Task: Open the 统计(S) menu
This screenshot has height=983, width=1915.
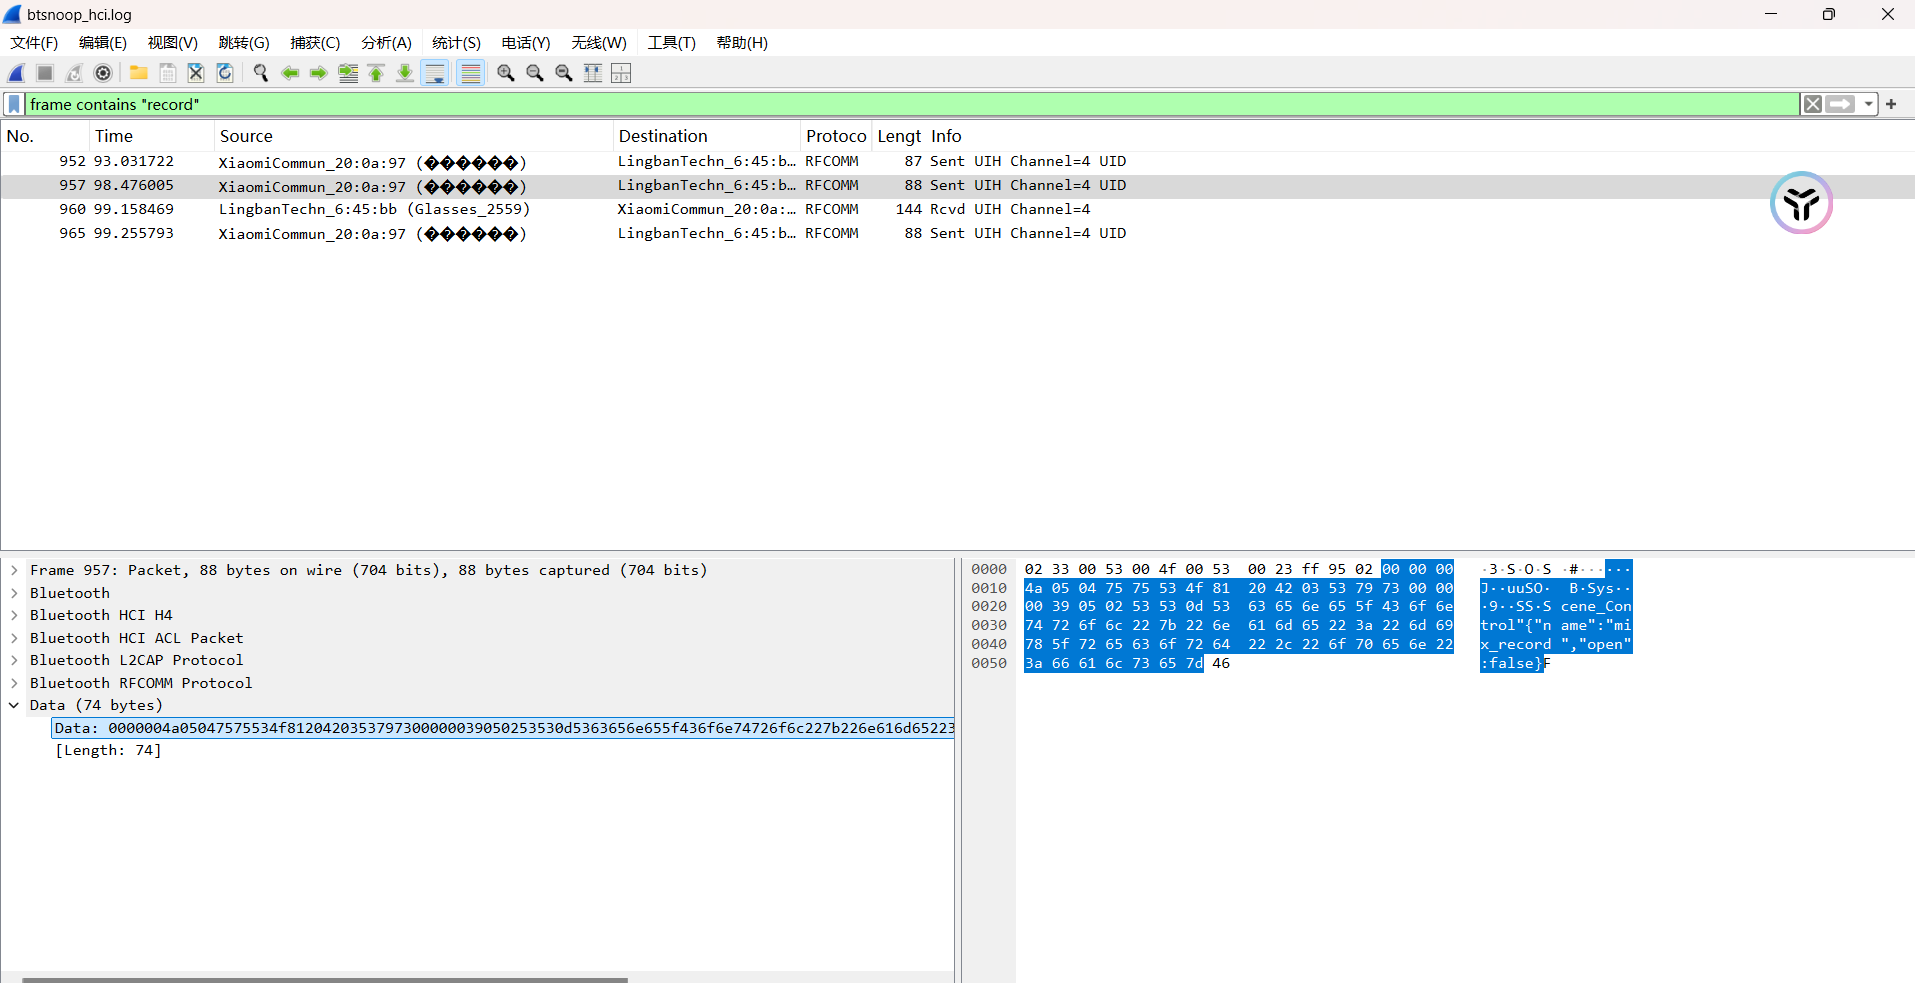Action: pyautogui.click(x=456, y=43)
